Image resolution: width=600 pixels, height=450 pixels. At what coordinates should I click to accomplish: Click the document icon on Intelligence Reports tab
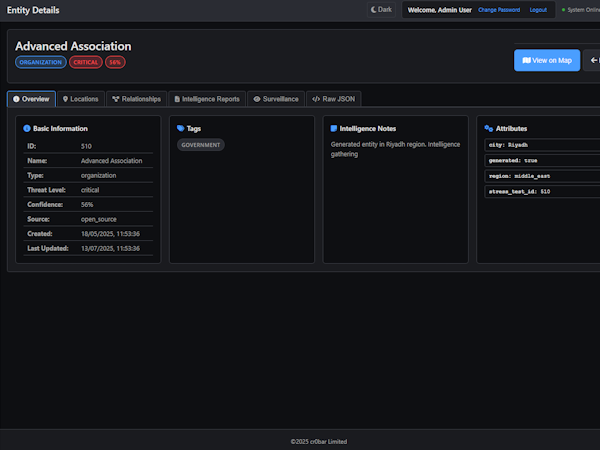pyautogui.click(x=177, y=99)
